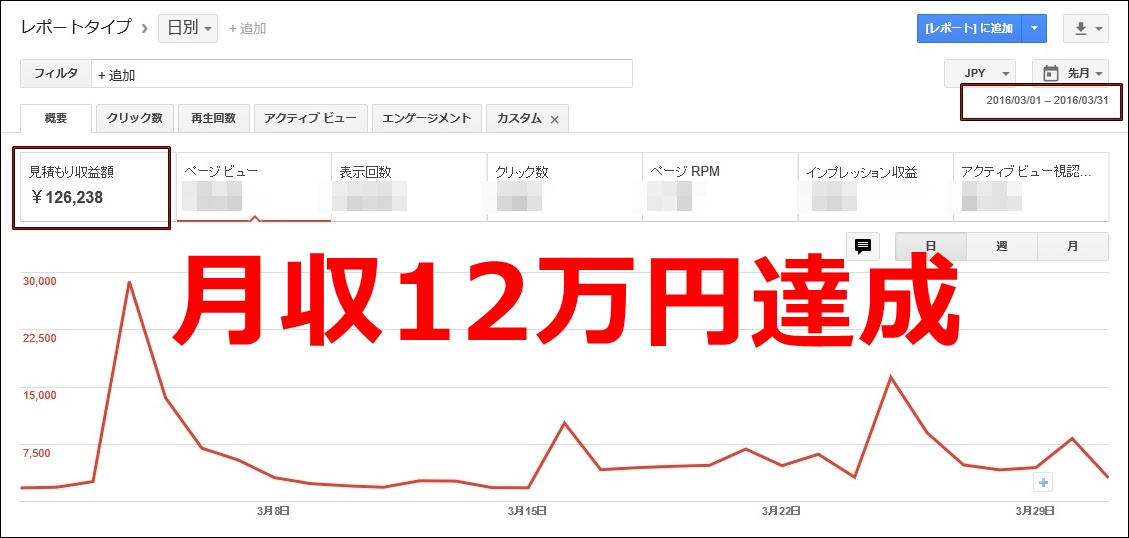The image size is (1129, 538).
Task: Switch to the 概要 tab
Action: coord(56,119)
